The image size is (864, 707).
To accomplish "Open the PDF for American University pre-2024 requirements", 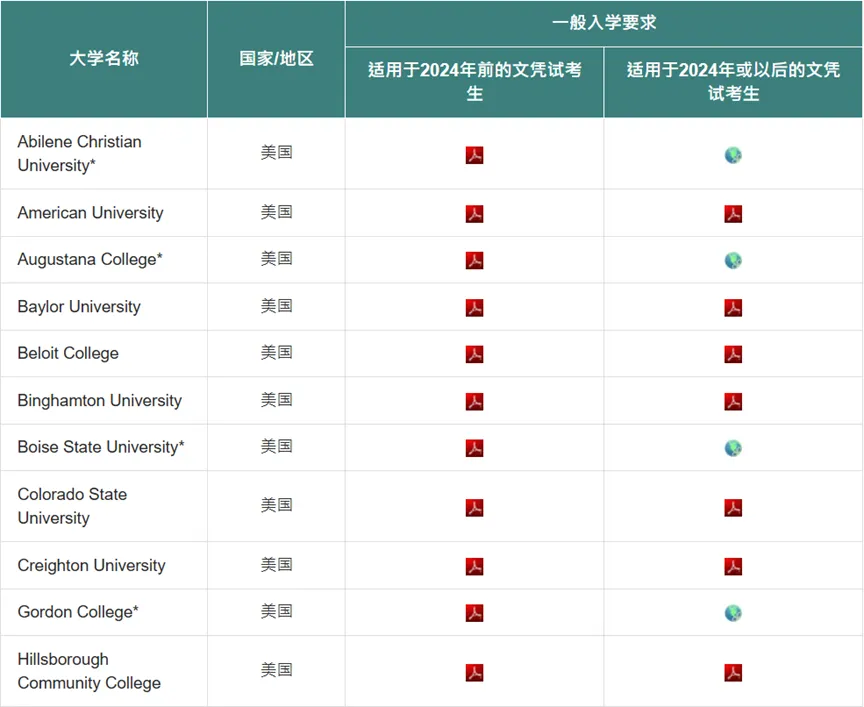I will [x=474, y=212].
